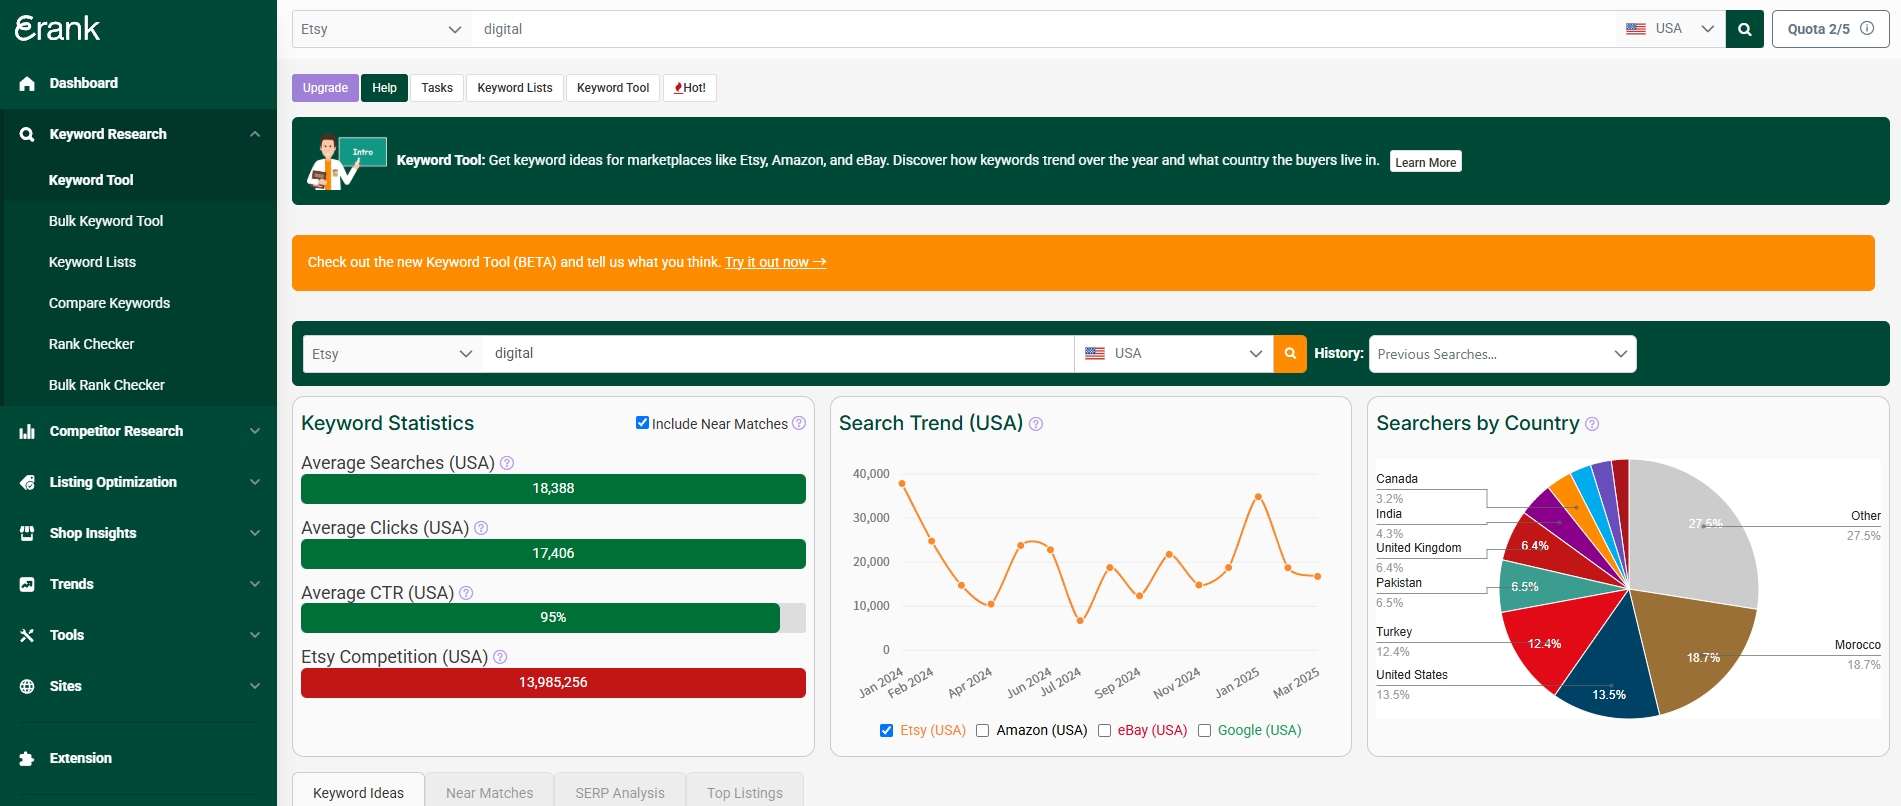Viewport: 1901px width, 806px height.
Task: Open help icon beside Average CTR (USA)
Action: [466, 593]
